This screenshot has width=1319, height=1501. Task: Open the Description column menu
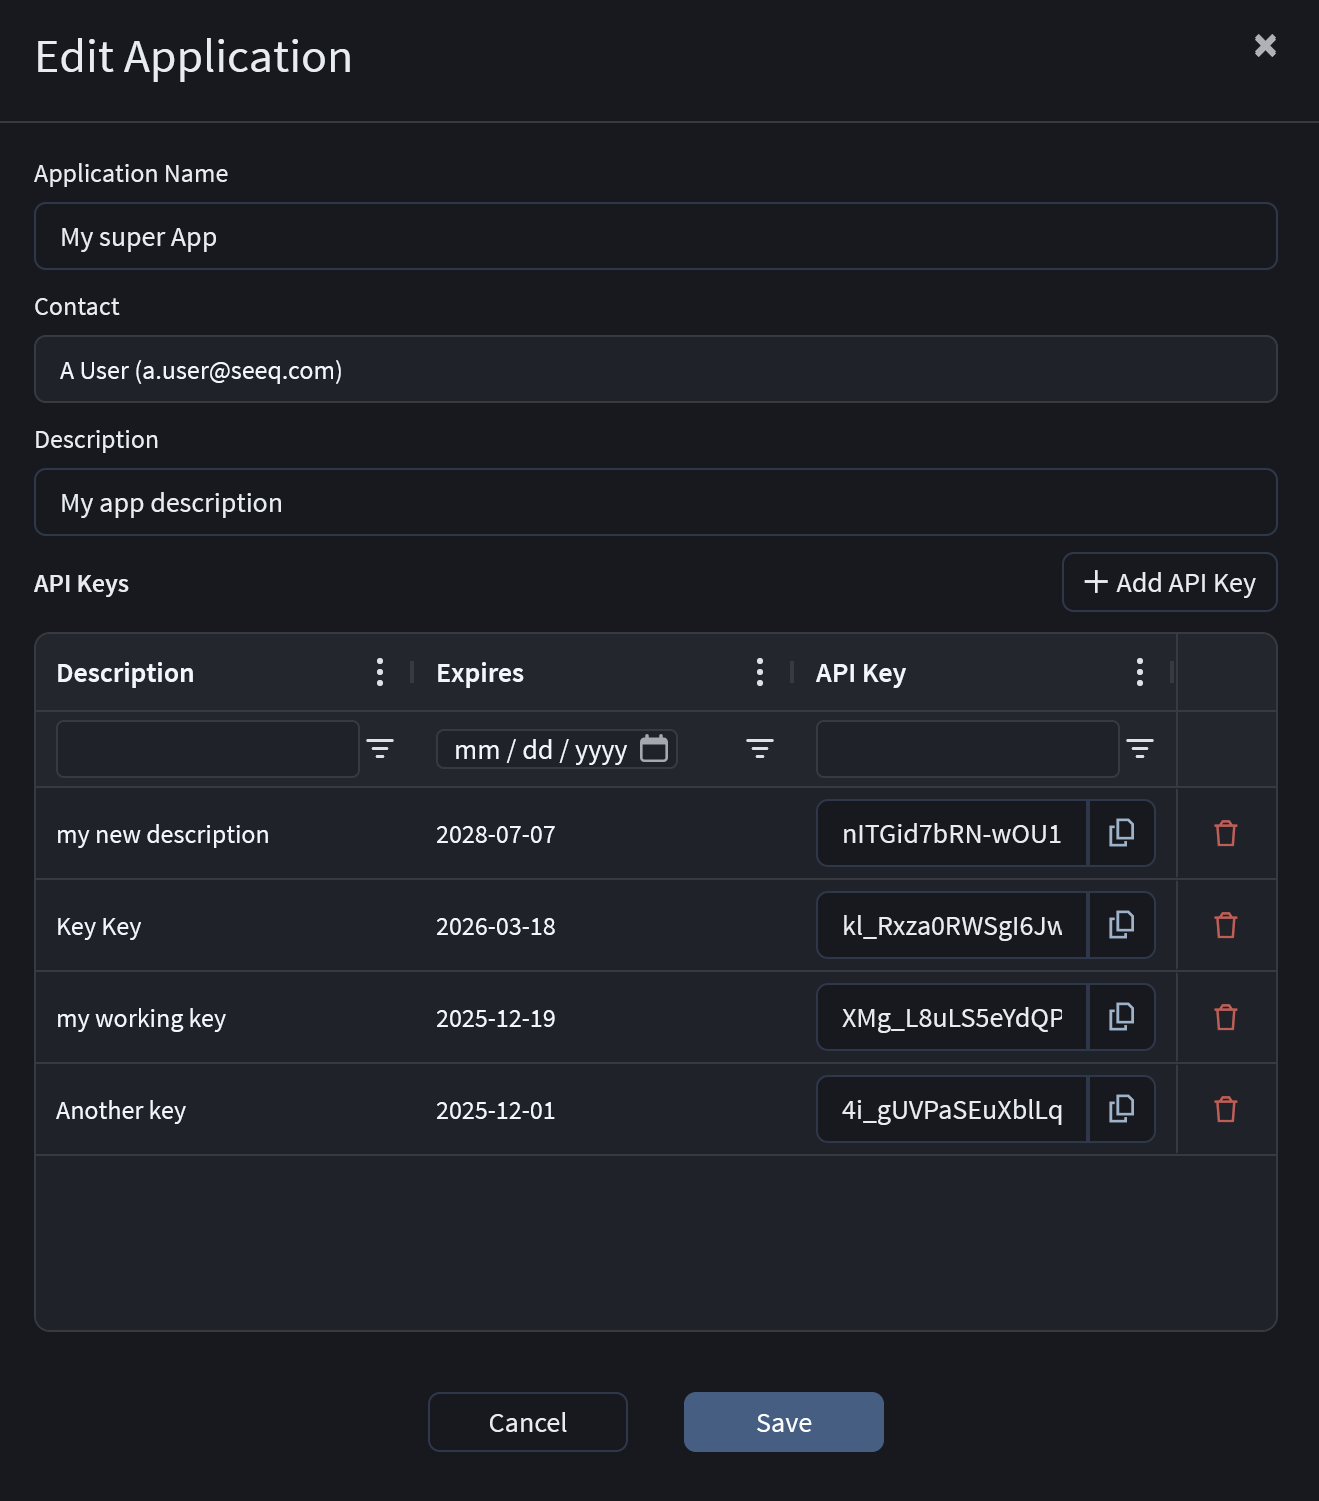point(380,672)
